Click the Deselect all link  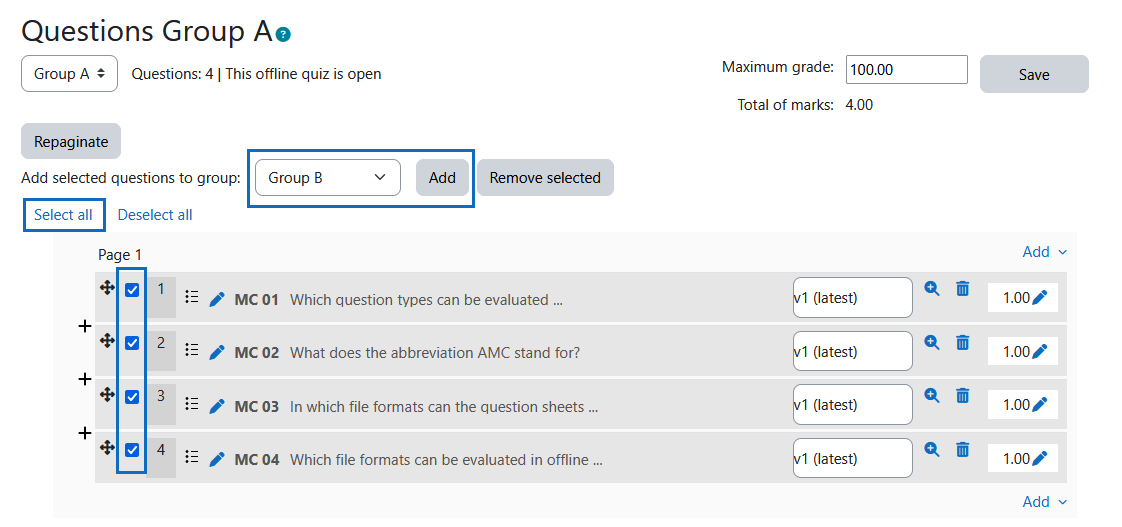tap(155, 215)
